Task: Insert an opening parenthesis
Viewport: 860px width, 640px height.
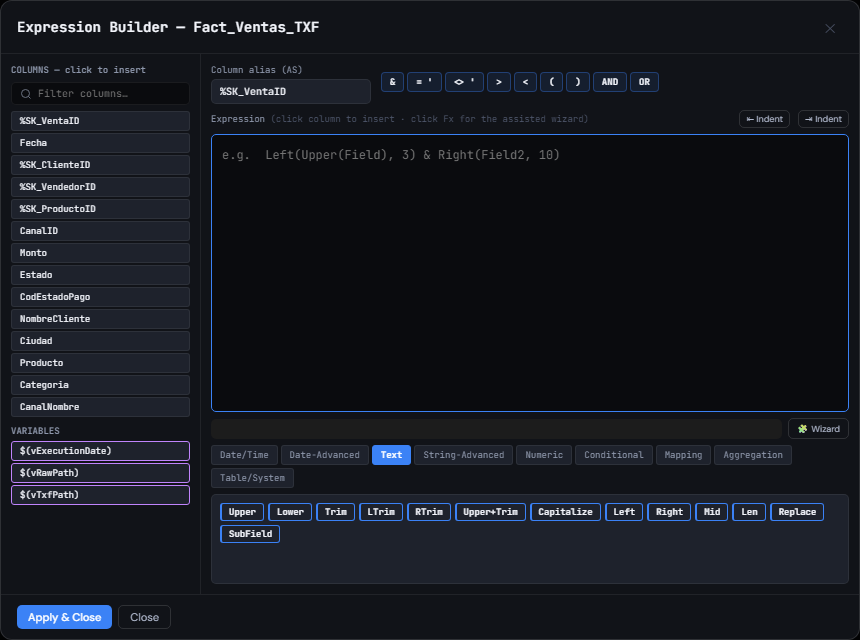Action: pos(552,82)
